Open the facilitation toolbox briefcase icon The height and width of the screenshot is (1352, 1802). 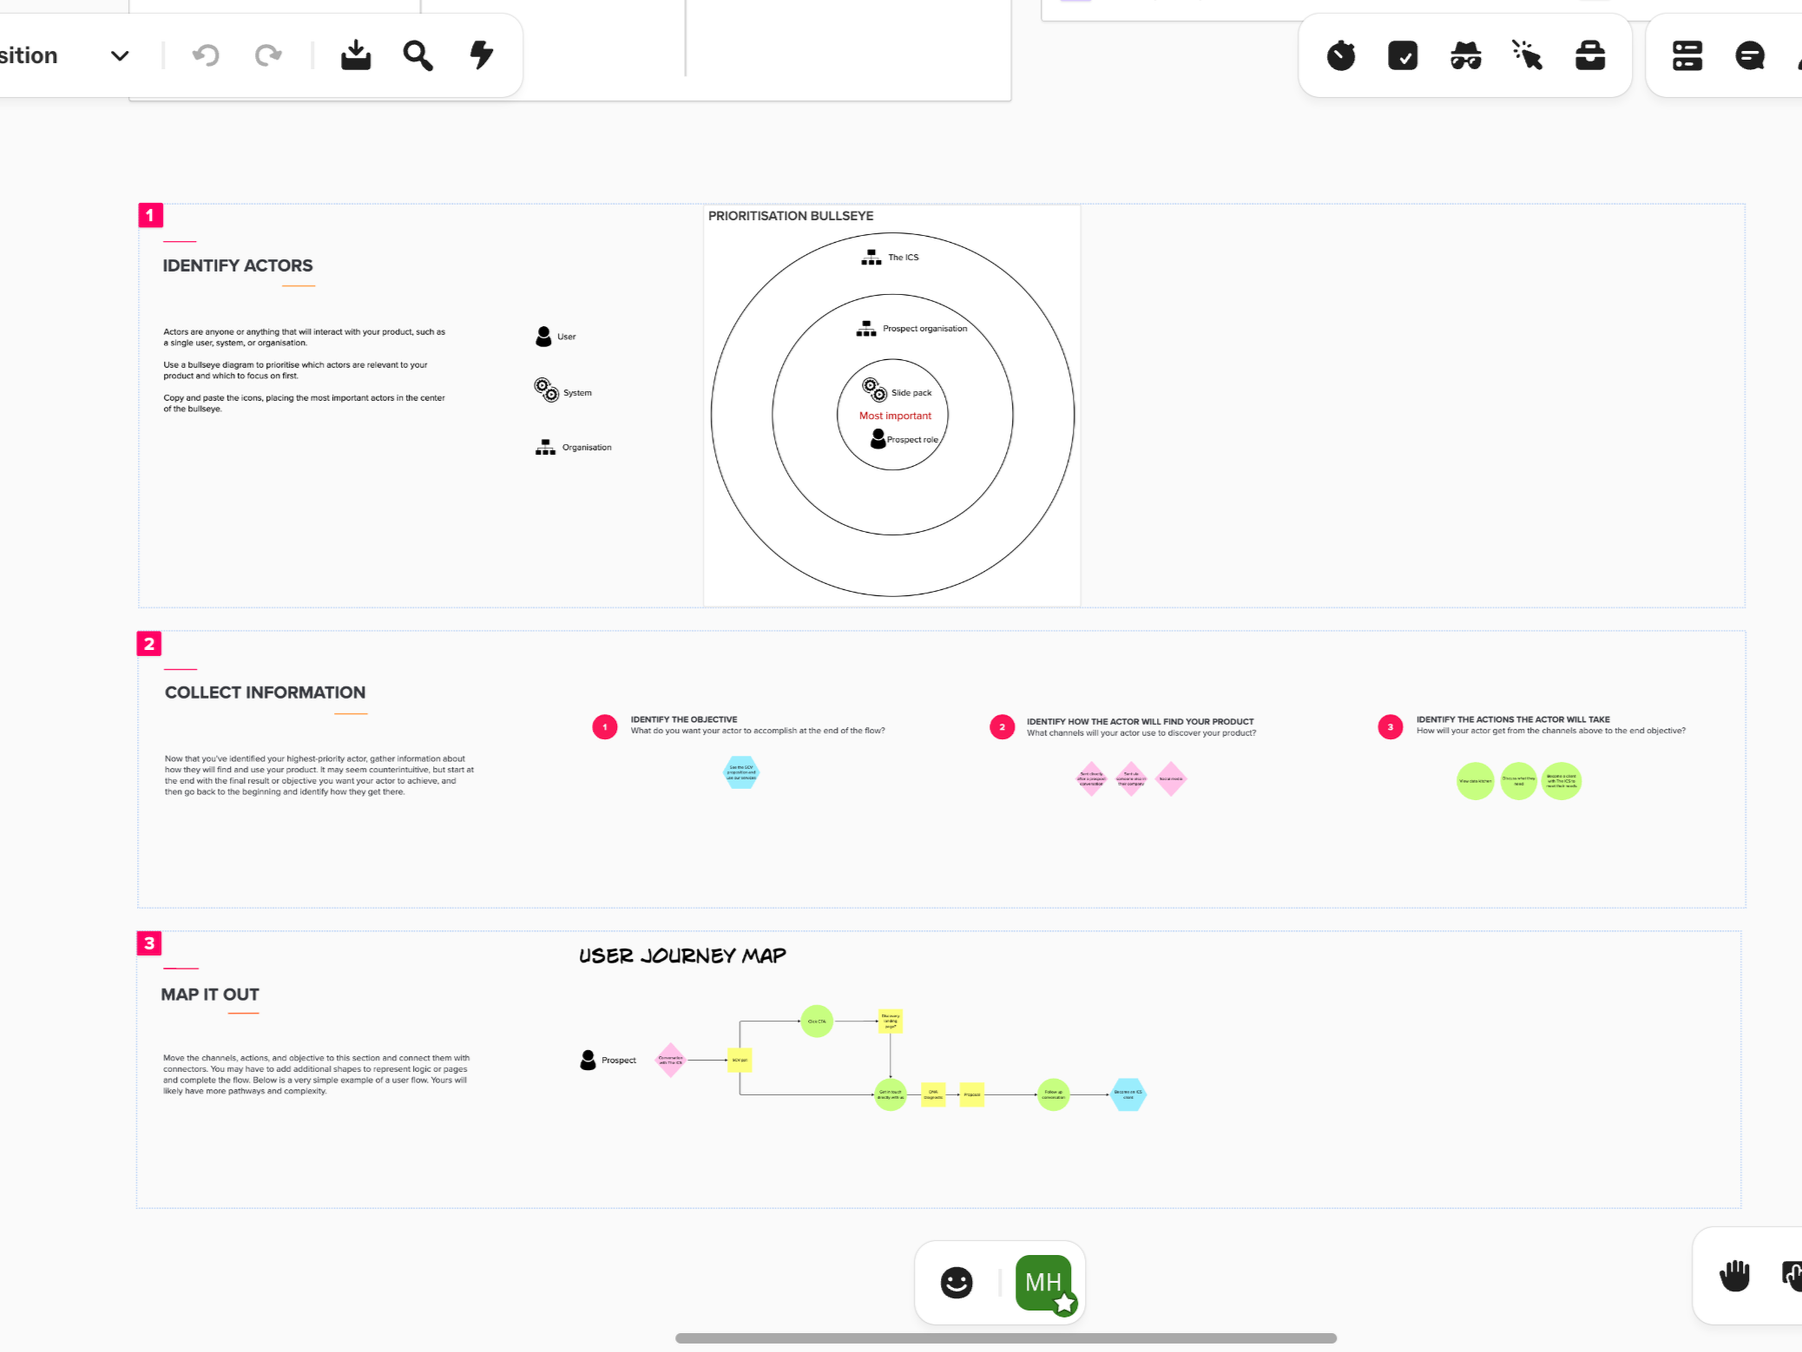point(1590,56)
